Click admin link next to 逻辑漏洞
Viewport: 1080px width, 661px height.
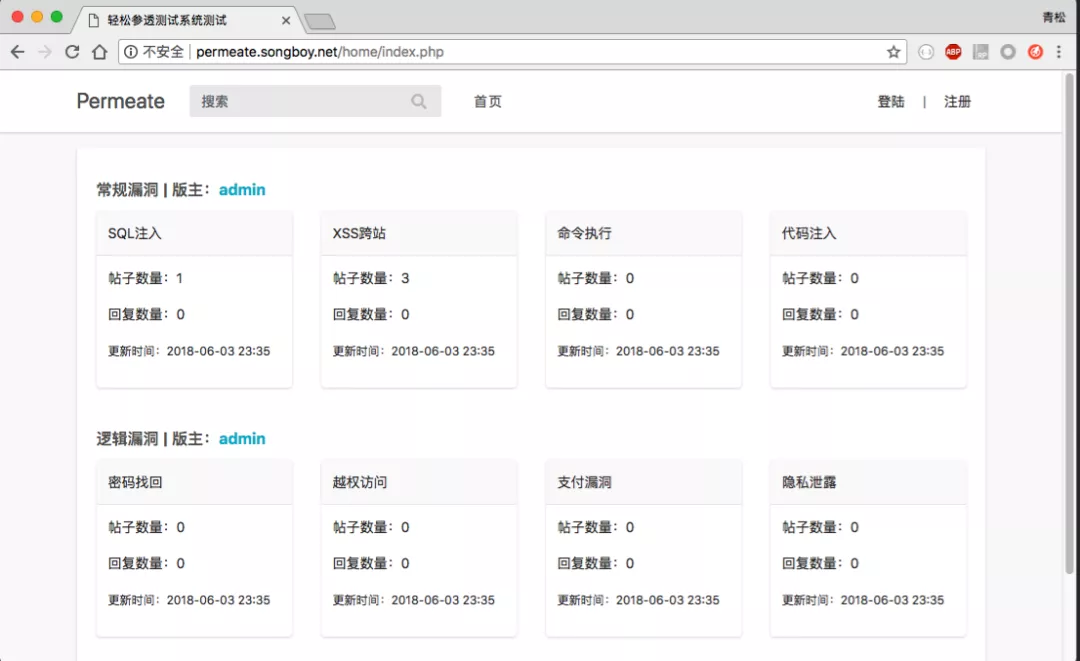pos(242,439)
